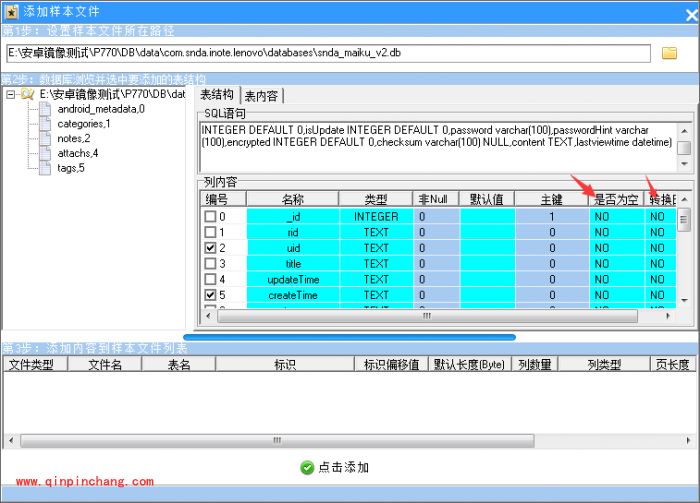Click the column list horizontal scrollbar thumb
This screenshot has height=503, width=700.
click(424, 316)
